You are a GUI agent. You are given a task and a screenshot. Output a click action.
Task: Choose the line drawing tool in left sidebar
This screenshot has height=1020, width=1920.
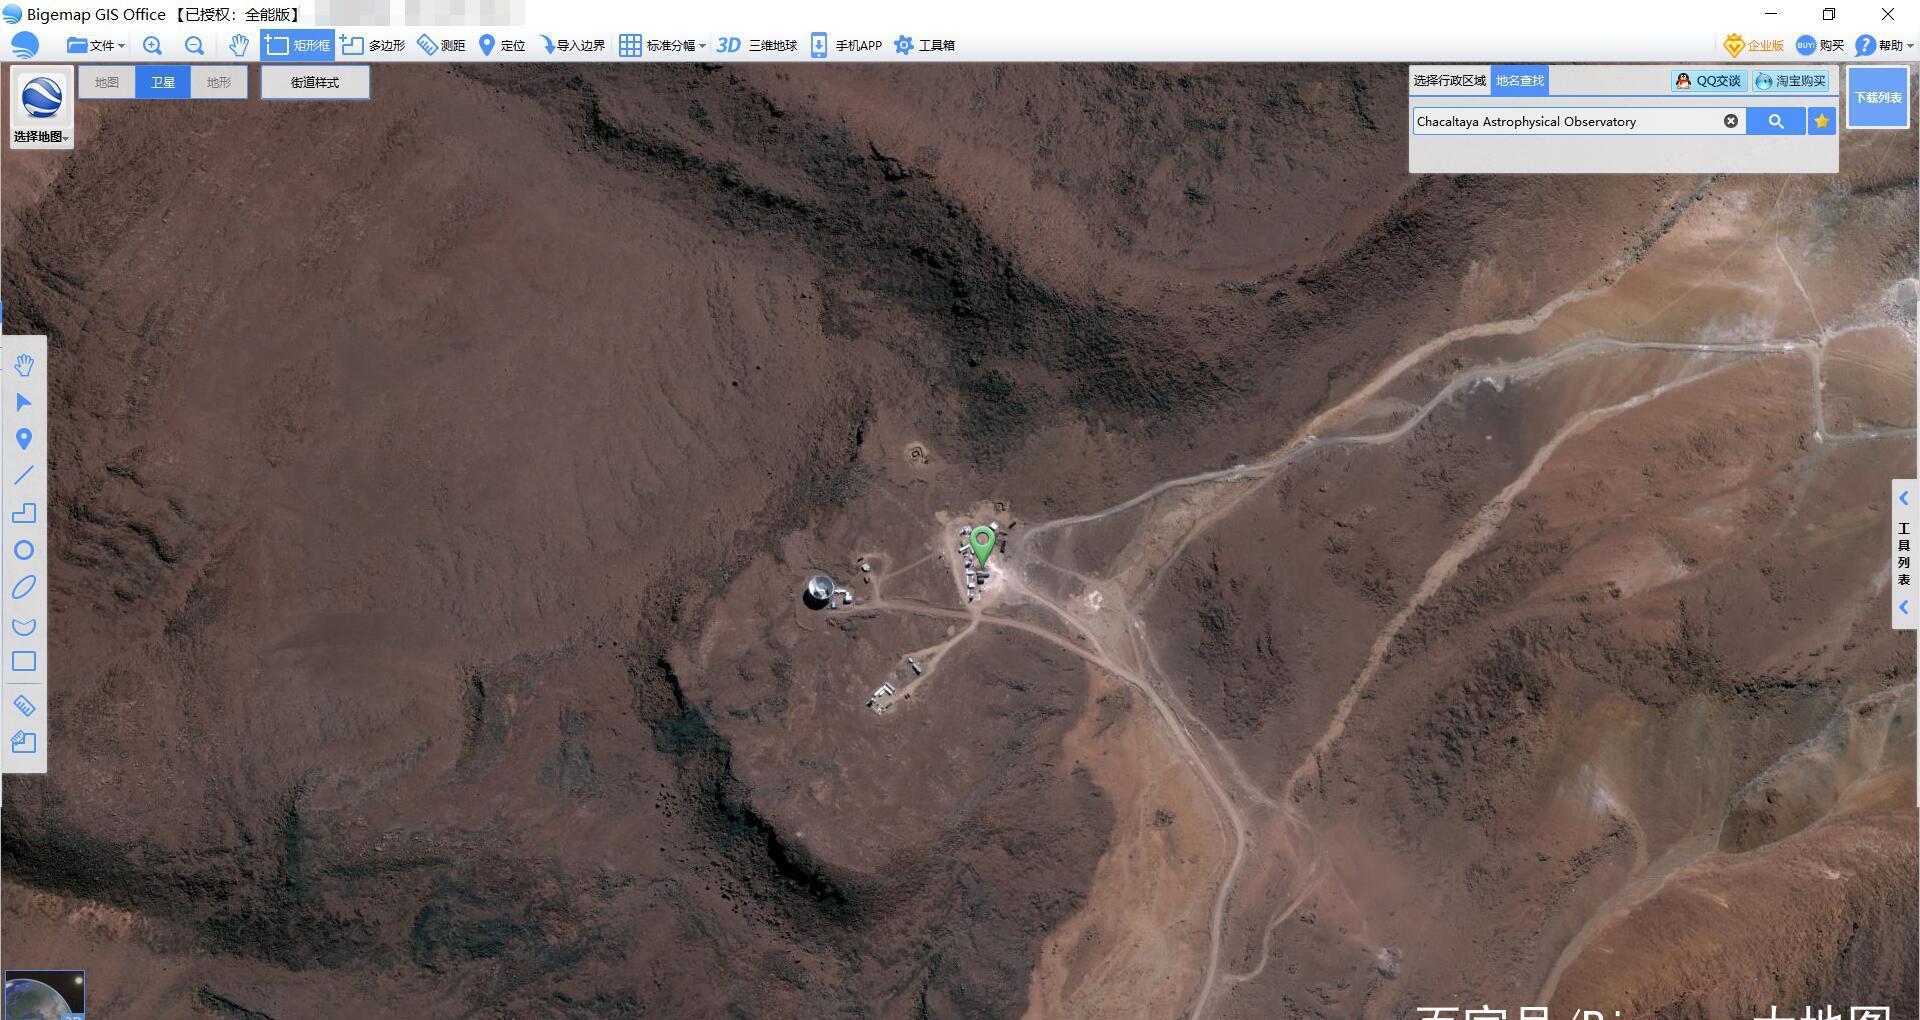(24, 476)
